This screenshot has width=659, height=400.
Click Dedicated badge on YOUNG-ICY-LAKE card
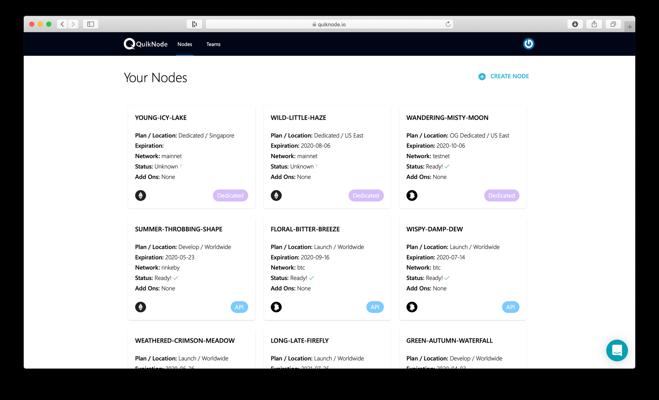(230, 195)
